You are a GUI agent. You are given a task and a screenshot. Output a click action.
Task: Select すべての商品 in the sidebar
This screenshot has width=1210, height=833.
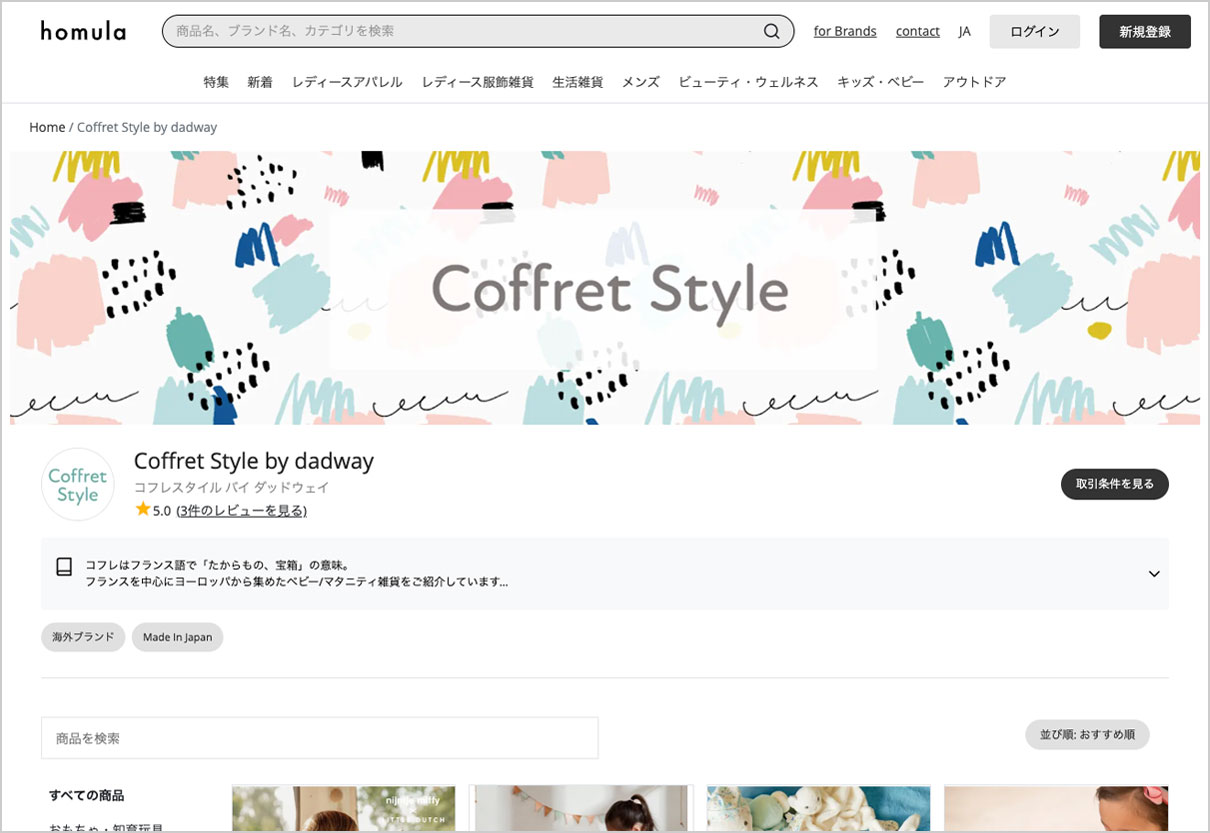click(87, 795)
